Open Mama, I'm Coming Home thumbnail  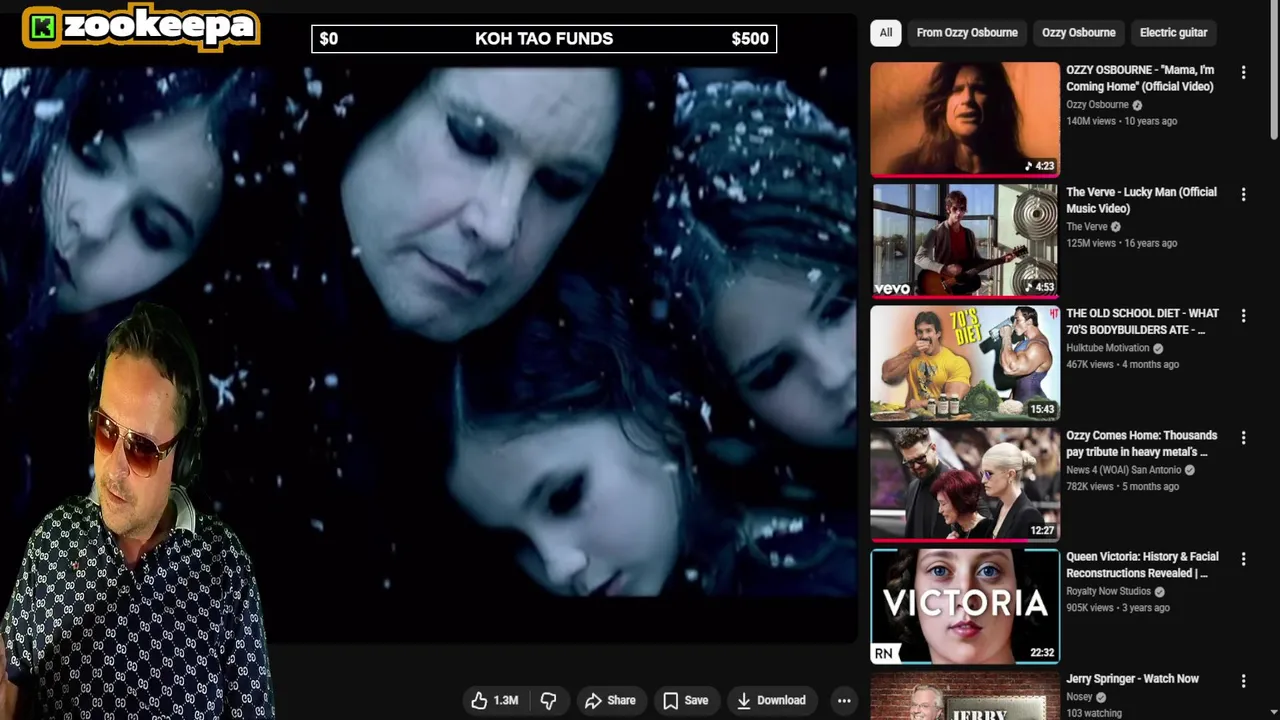coord(965,120)
